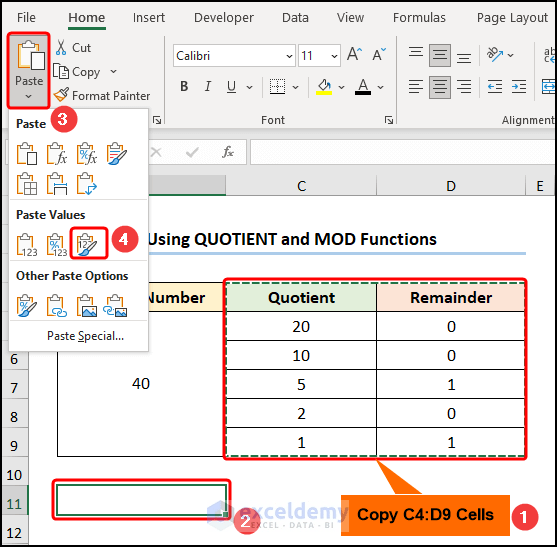Toggle Align Left for text

[416, 86]
